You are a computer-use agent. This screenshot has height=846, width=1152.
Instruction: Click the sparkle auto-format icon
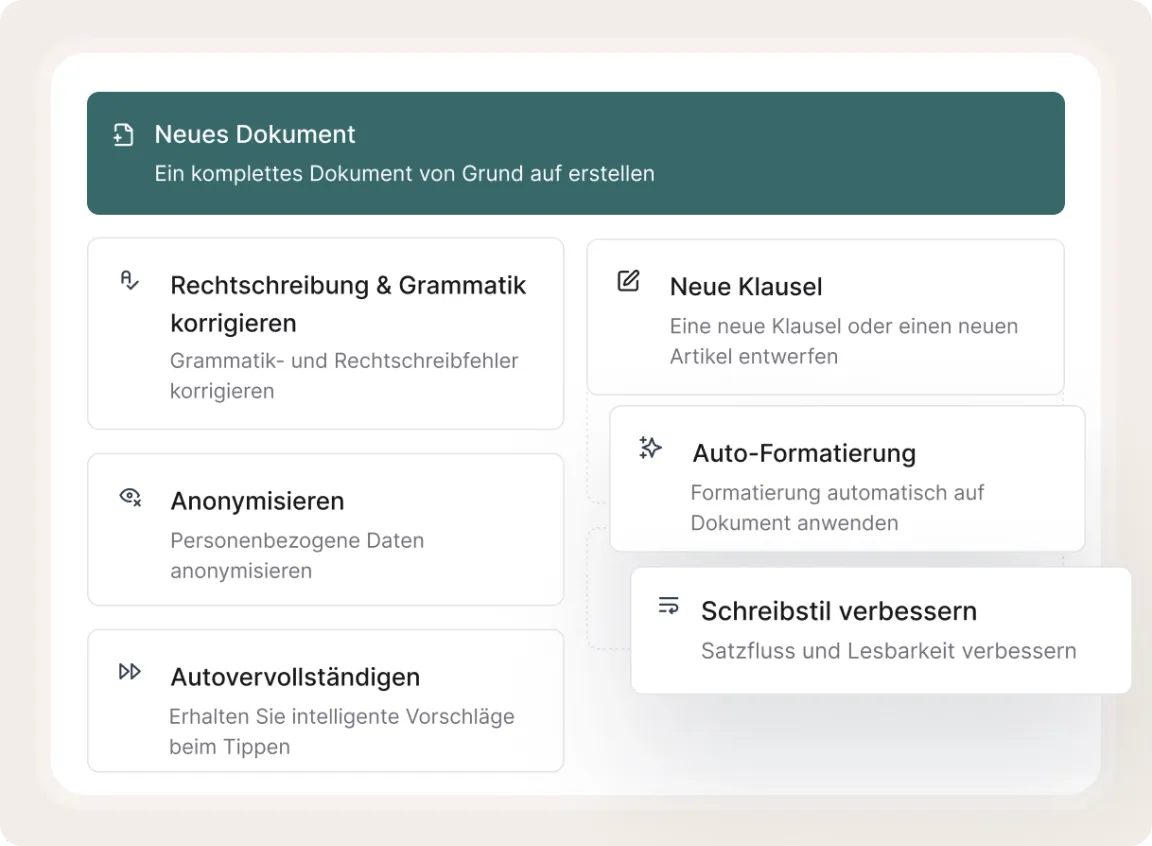(651, 448)
